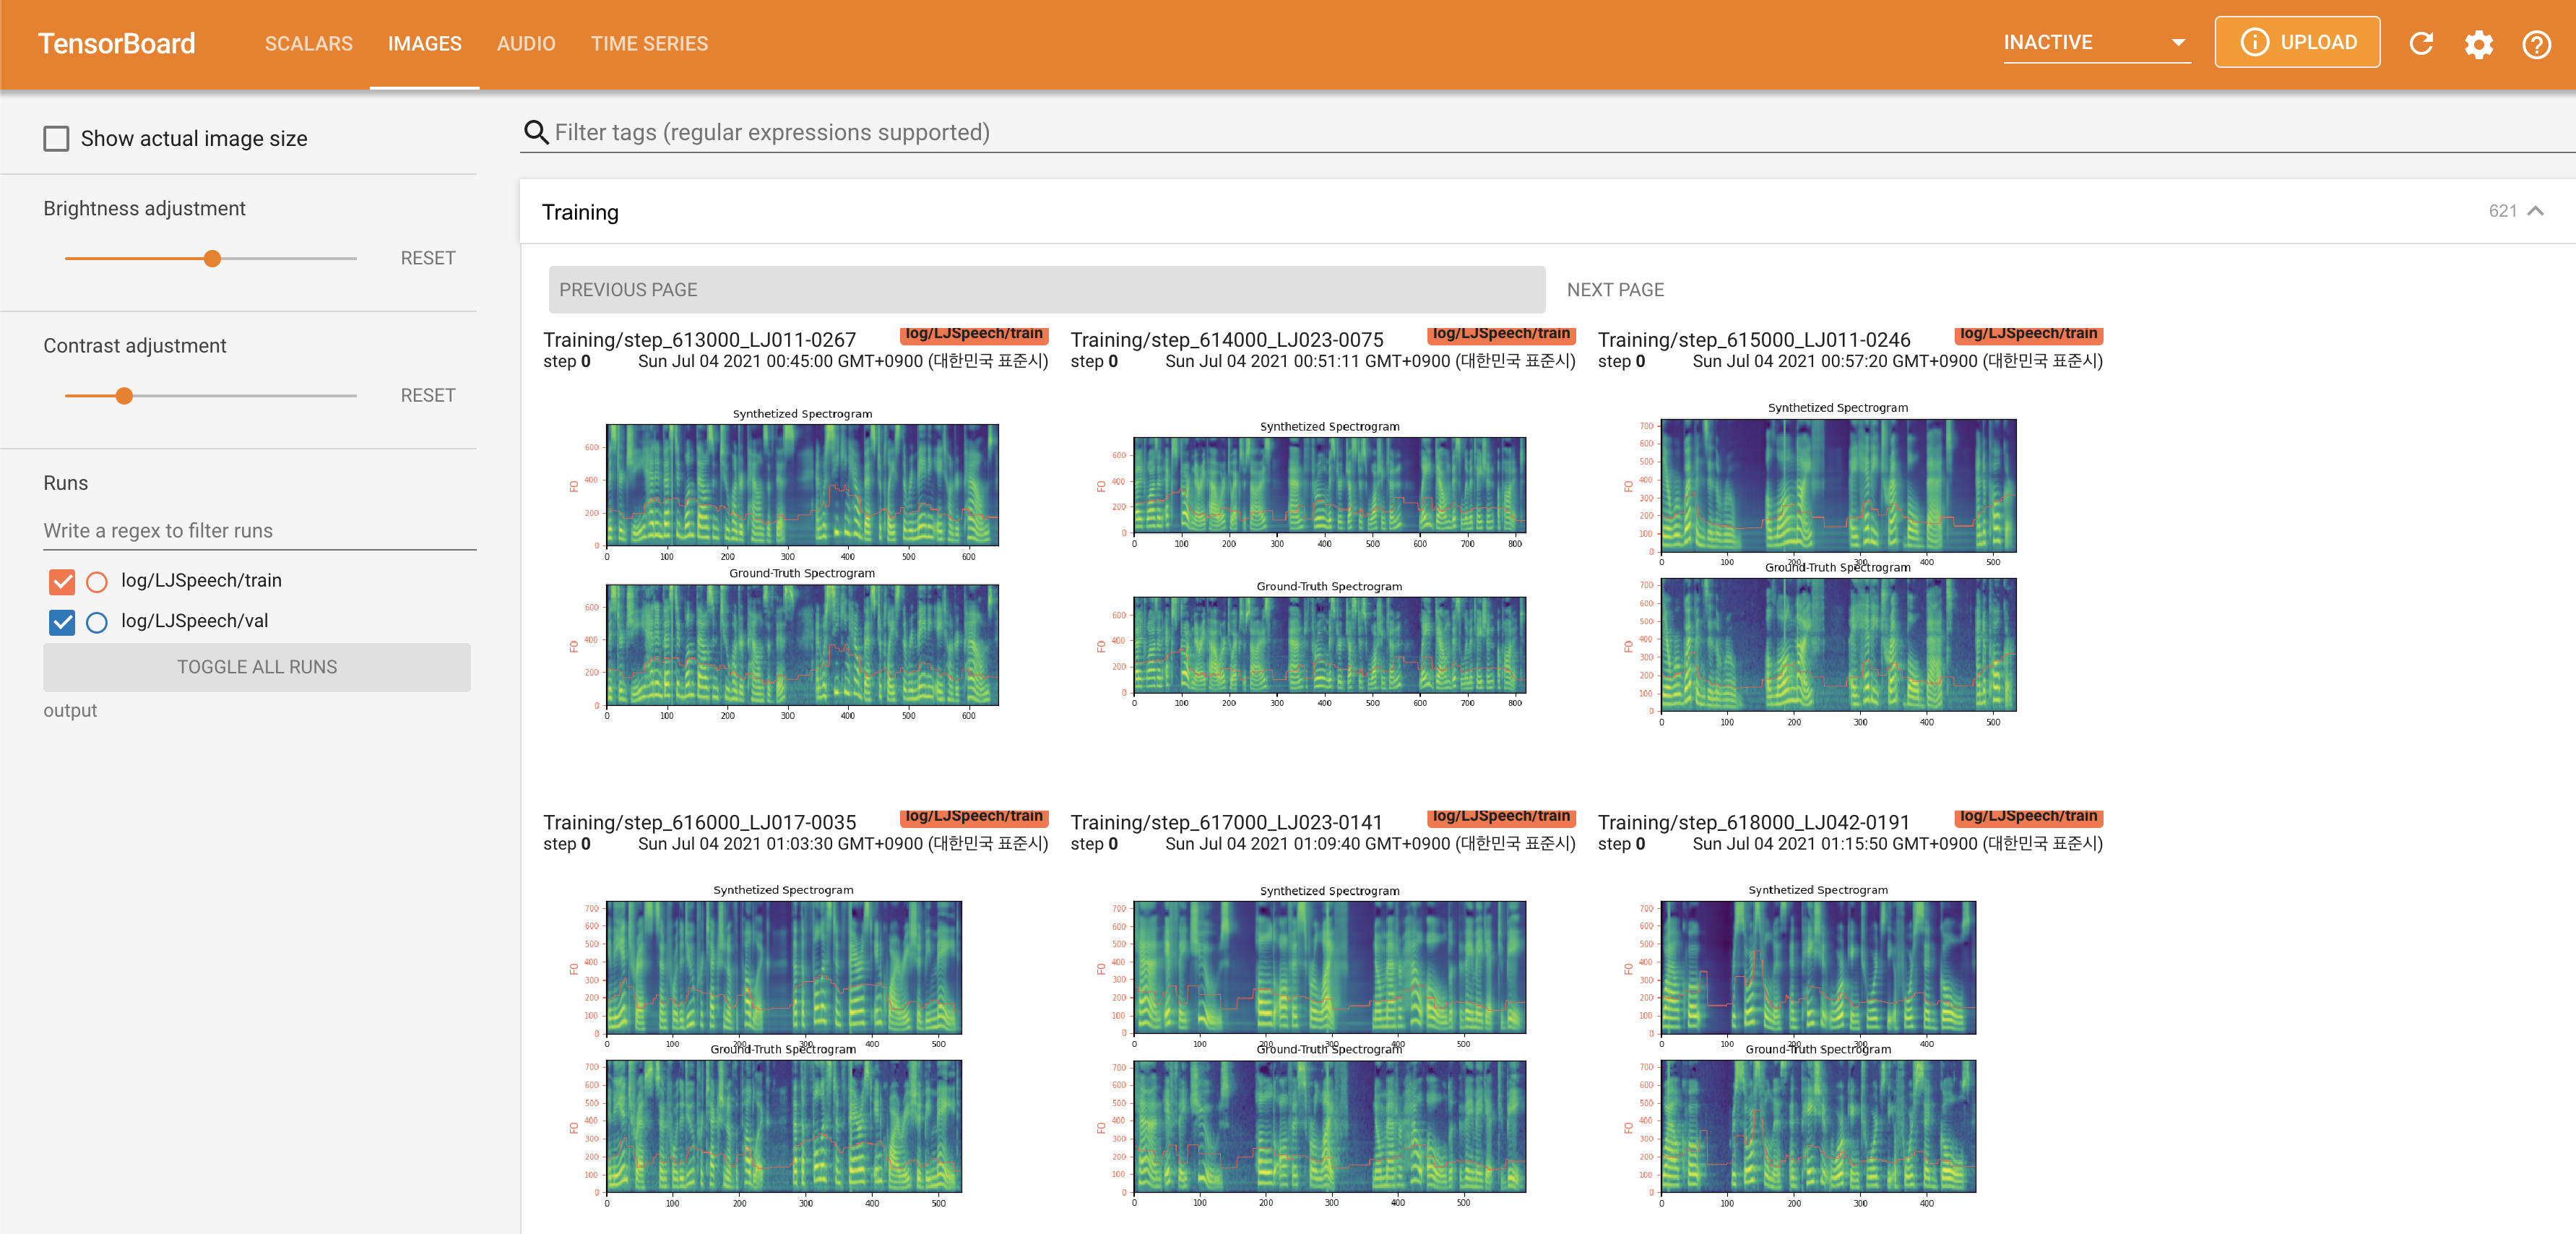Switch to the SCALARS tab
This screenshot has width=2576, height=1234.
(308, 44)
